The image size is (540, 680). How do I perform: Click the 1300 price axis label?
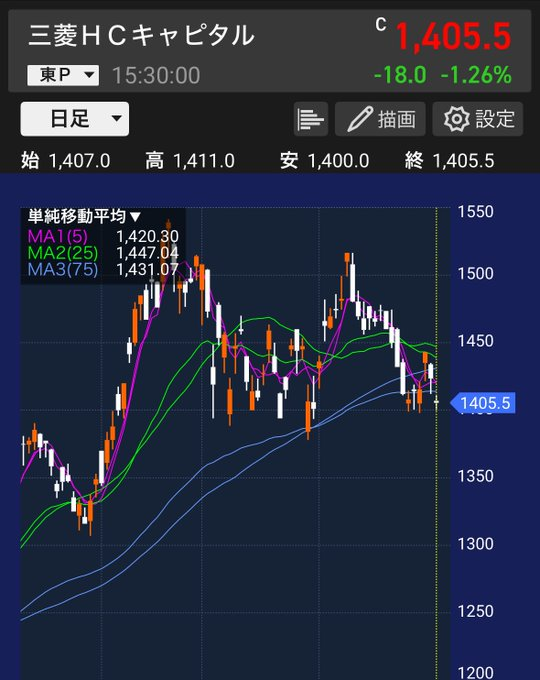(x=476, y=544)
